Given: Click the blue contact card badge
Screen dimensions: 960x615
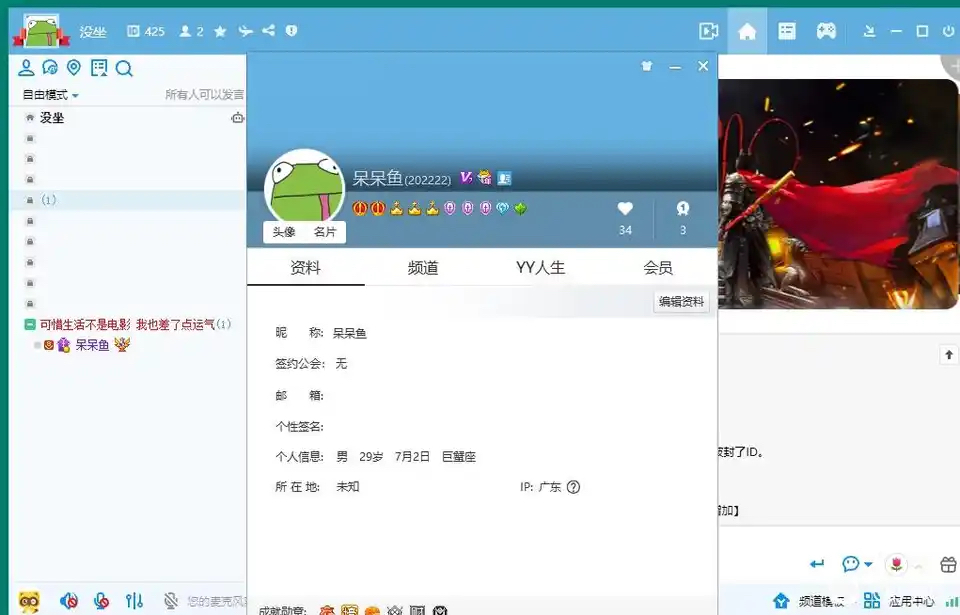Looking at the screenshot, I should coord(504,178).
